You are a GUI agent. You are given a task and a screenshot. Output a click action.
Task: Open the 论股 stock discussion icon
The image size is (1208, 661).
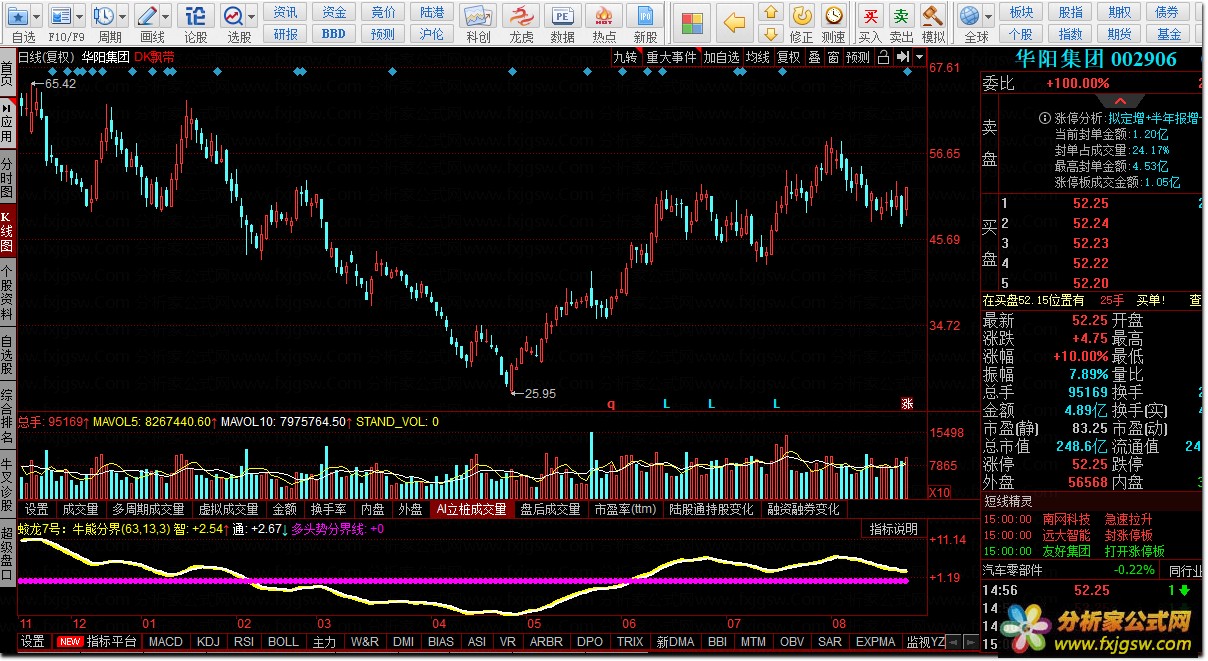(x=196, y=16)
